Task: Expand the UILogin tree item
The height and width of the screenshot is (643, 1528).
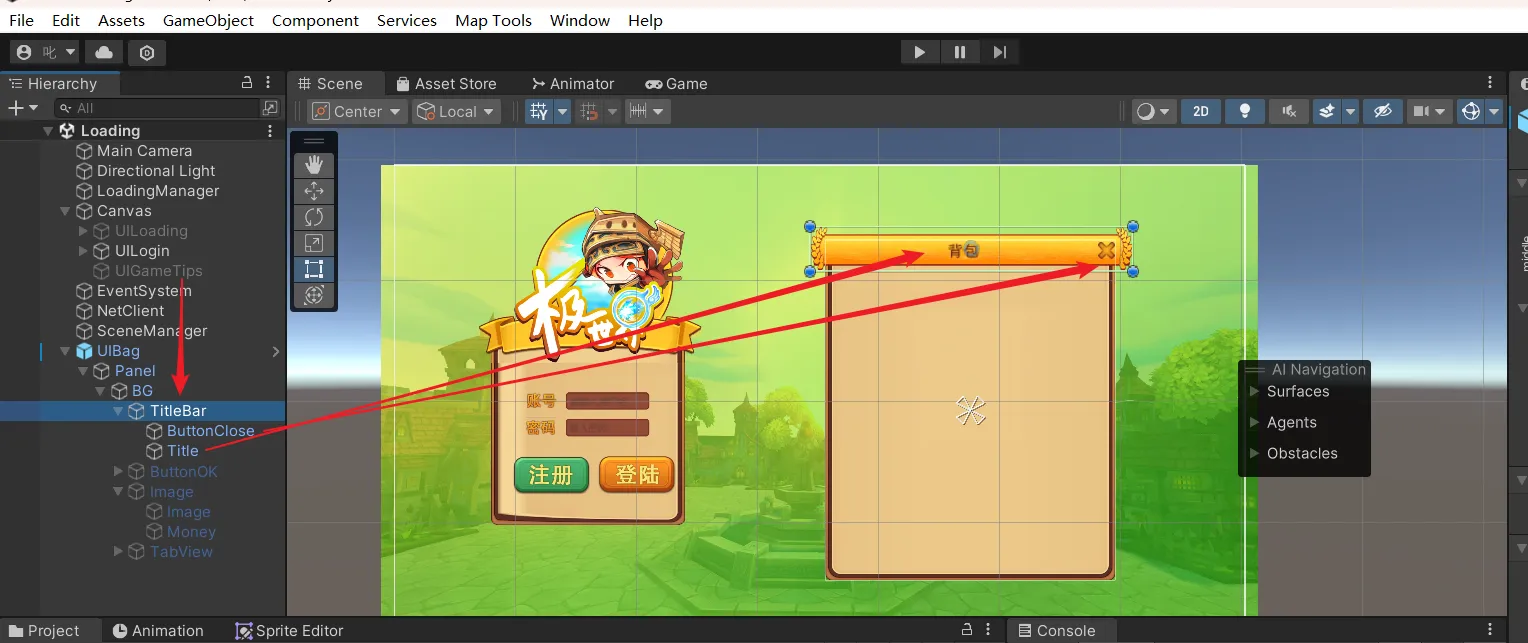Action: coord(83,251)
